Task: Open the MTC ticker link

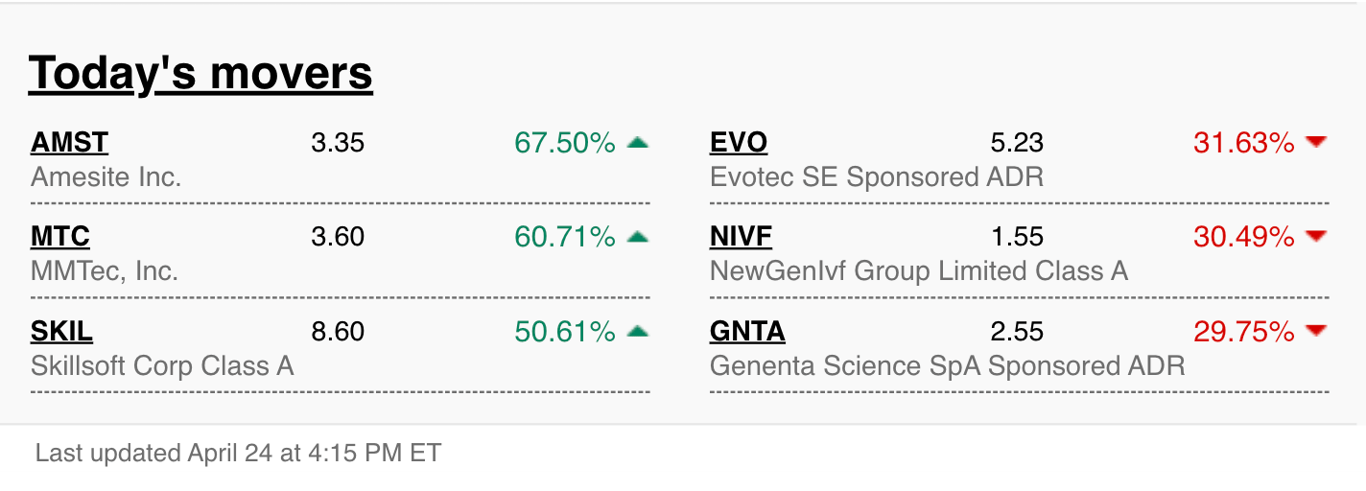Action: tap(60, 237)
